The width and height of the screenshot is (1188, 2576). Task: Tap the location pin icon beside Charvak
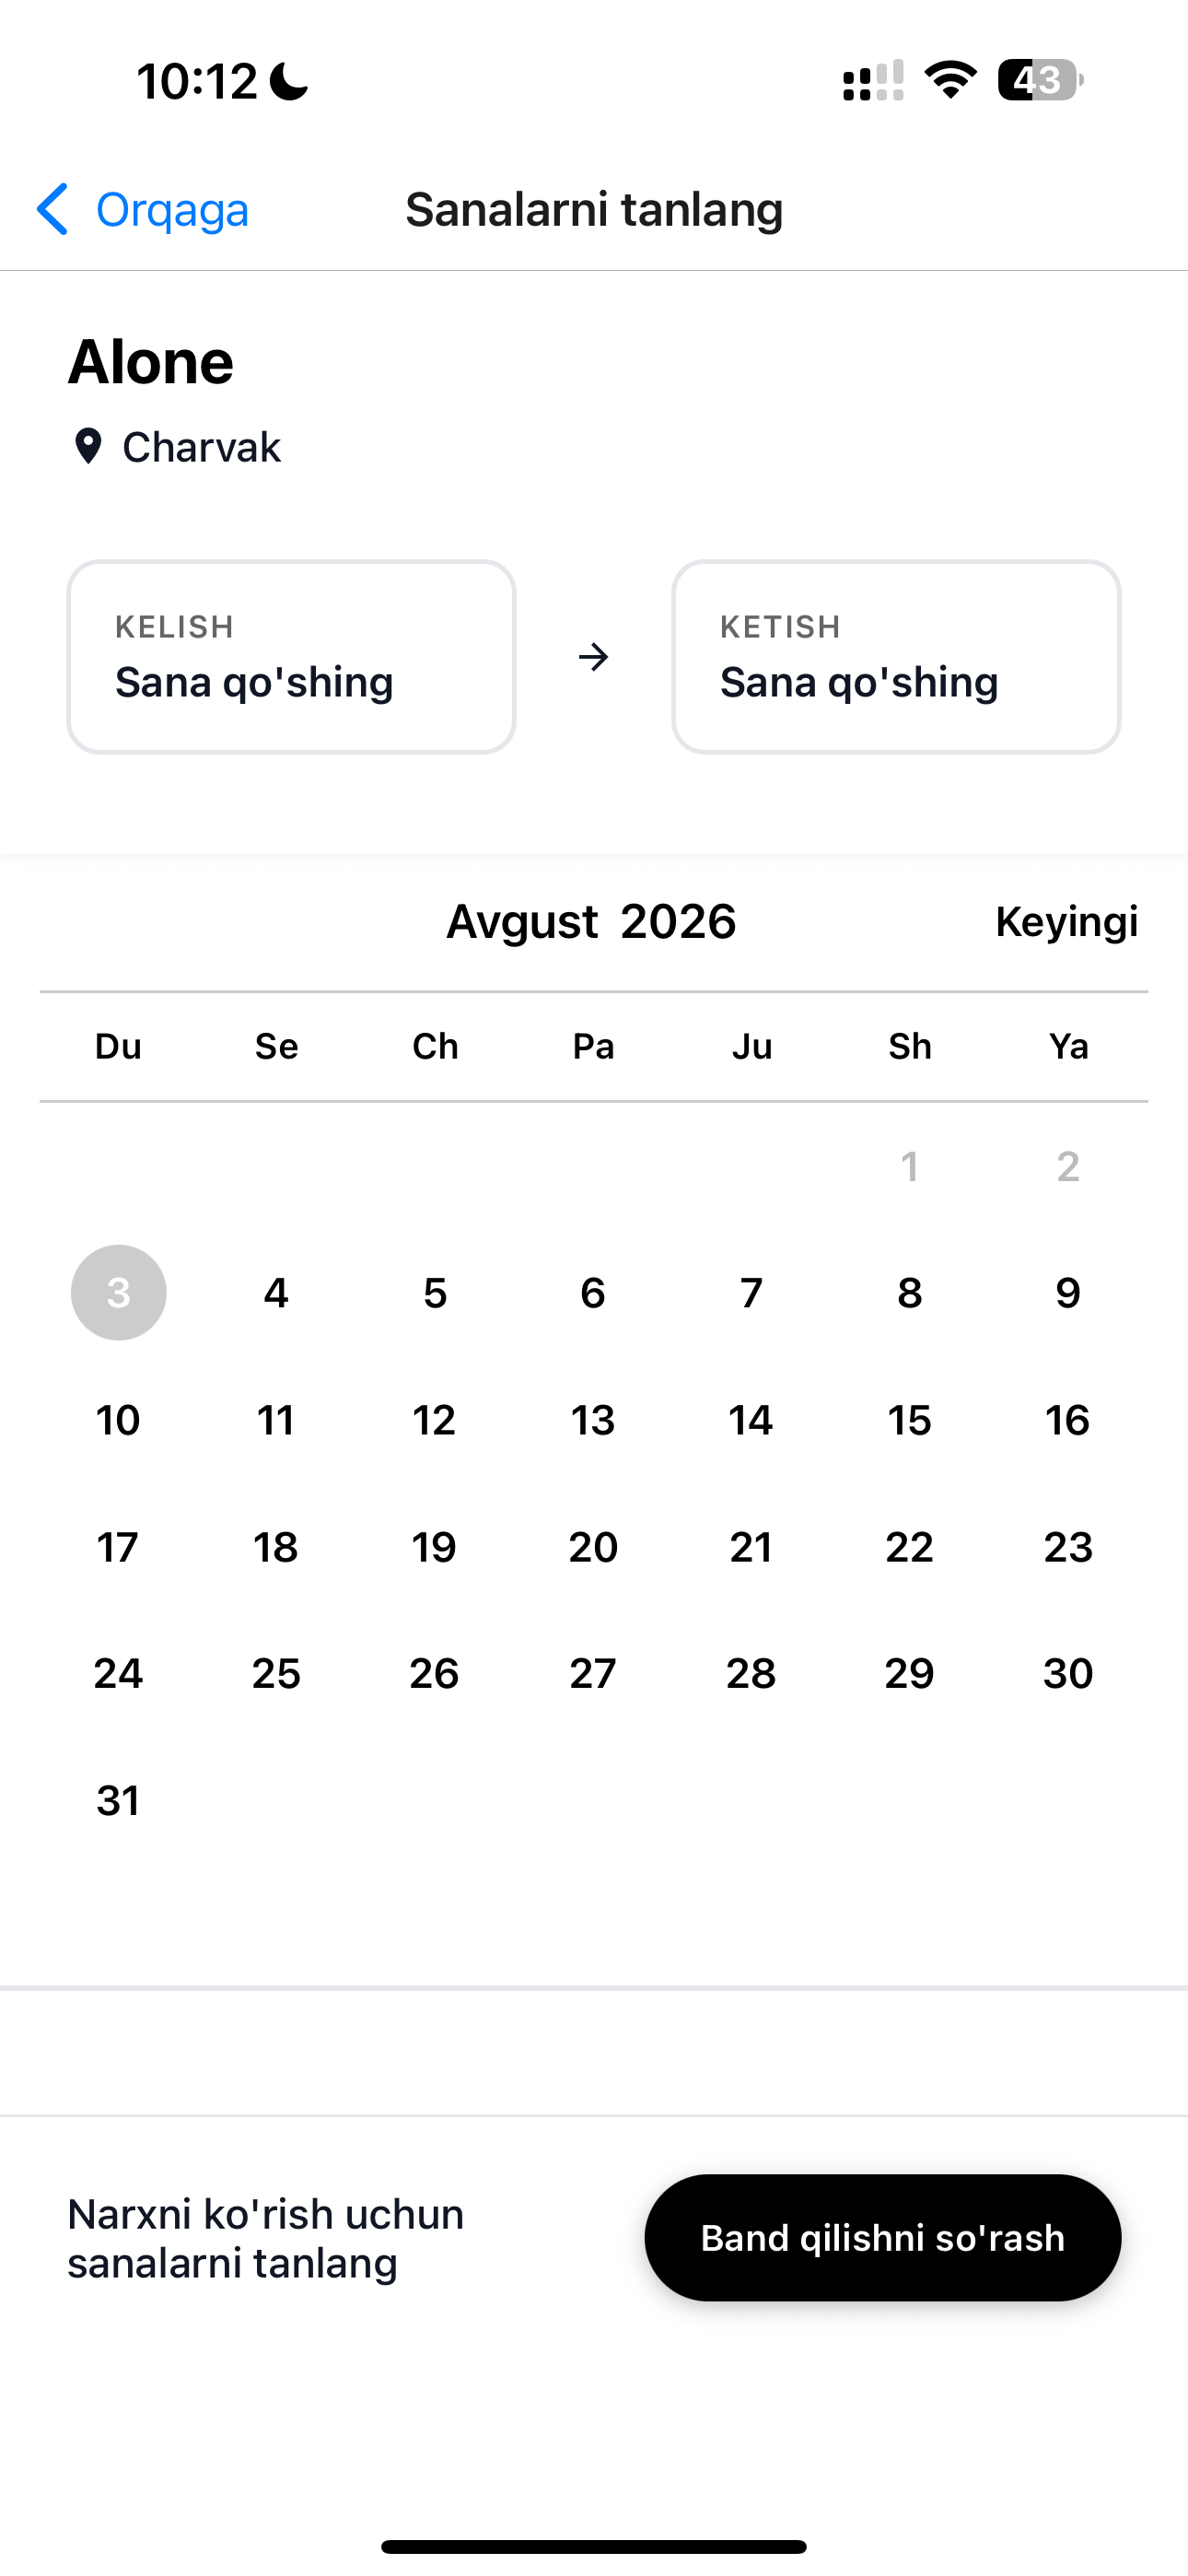coord(88,447)
